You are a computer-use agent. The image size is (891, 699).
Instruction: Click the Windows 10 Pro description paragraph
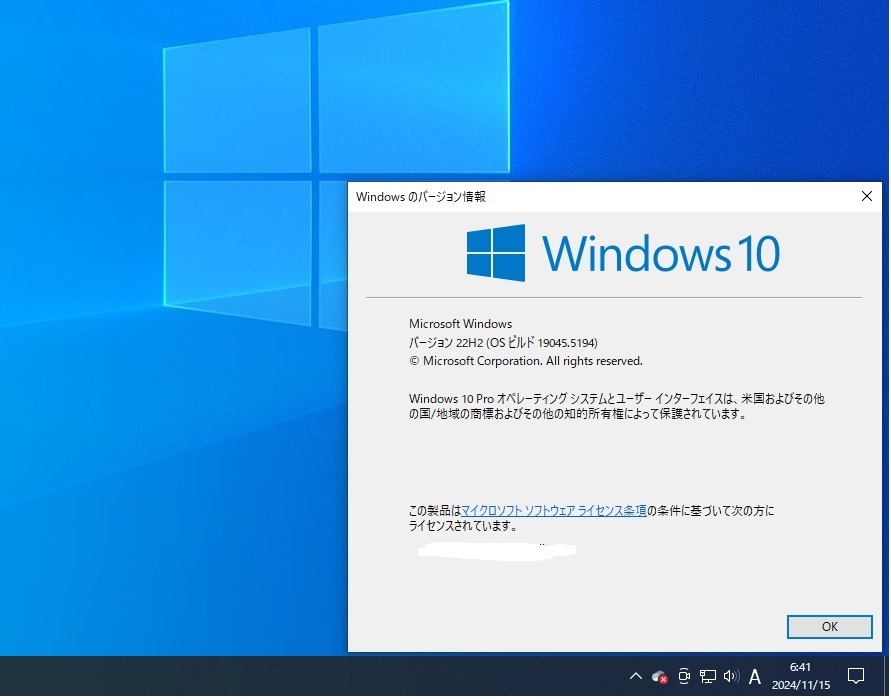617,406
